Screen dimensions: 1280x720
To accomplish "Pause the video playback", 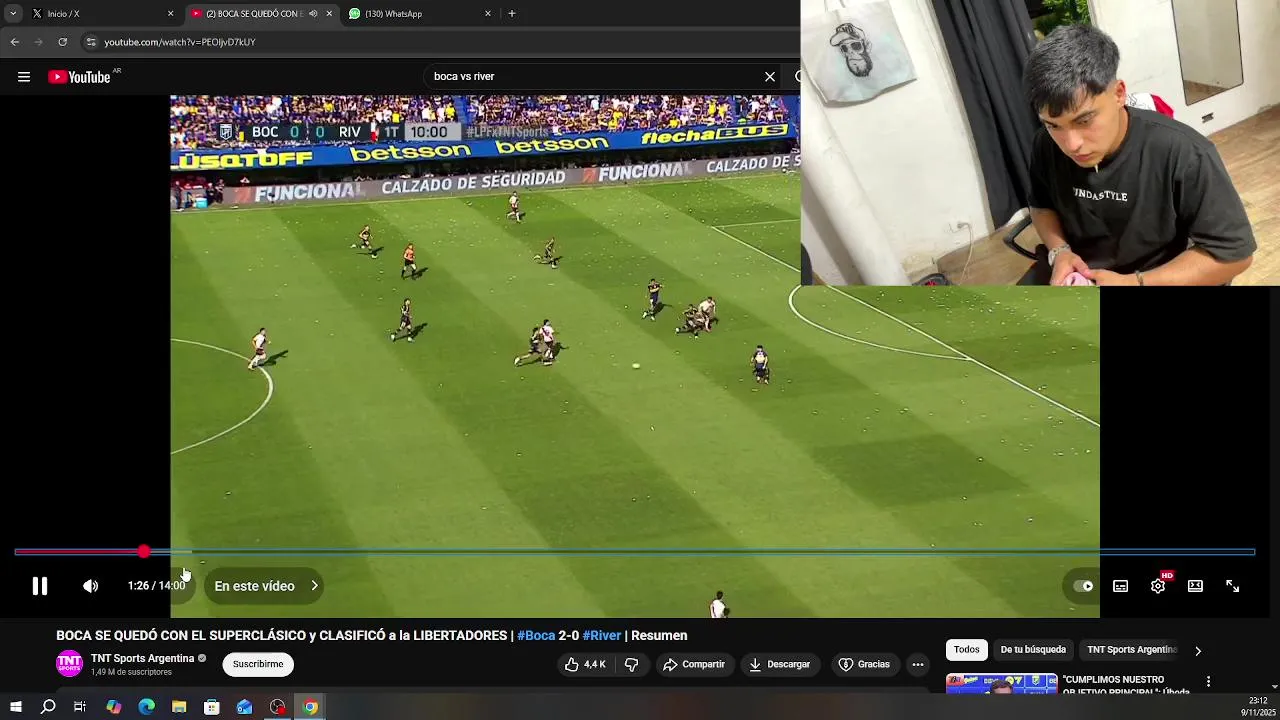I will (39, 586).
